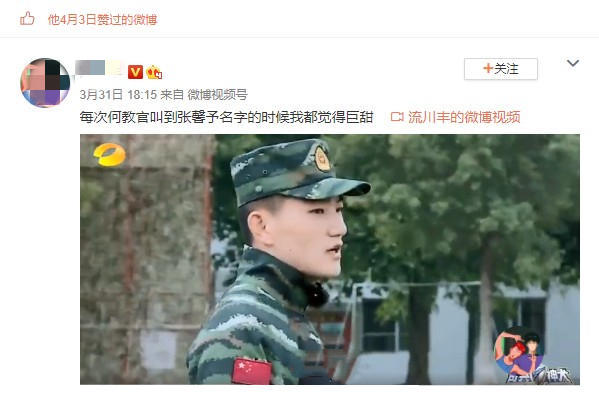The height and width of the screenshot is (407, 599).
Task: Click the post text mentioning 张馨予
Action: (226, 117)
